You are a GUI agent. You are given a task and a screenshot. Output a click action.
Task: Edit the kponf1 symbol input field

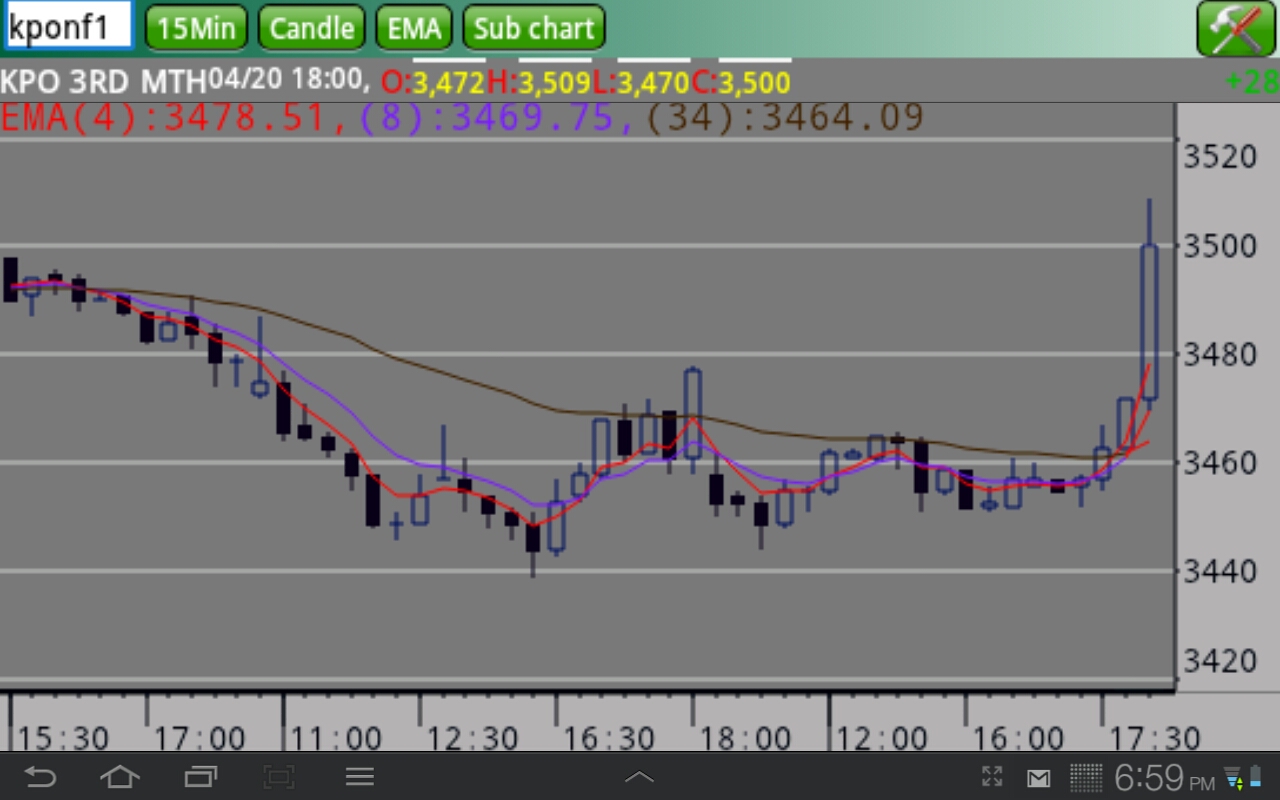(x=68, y=27)
